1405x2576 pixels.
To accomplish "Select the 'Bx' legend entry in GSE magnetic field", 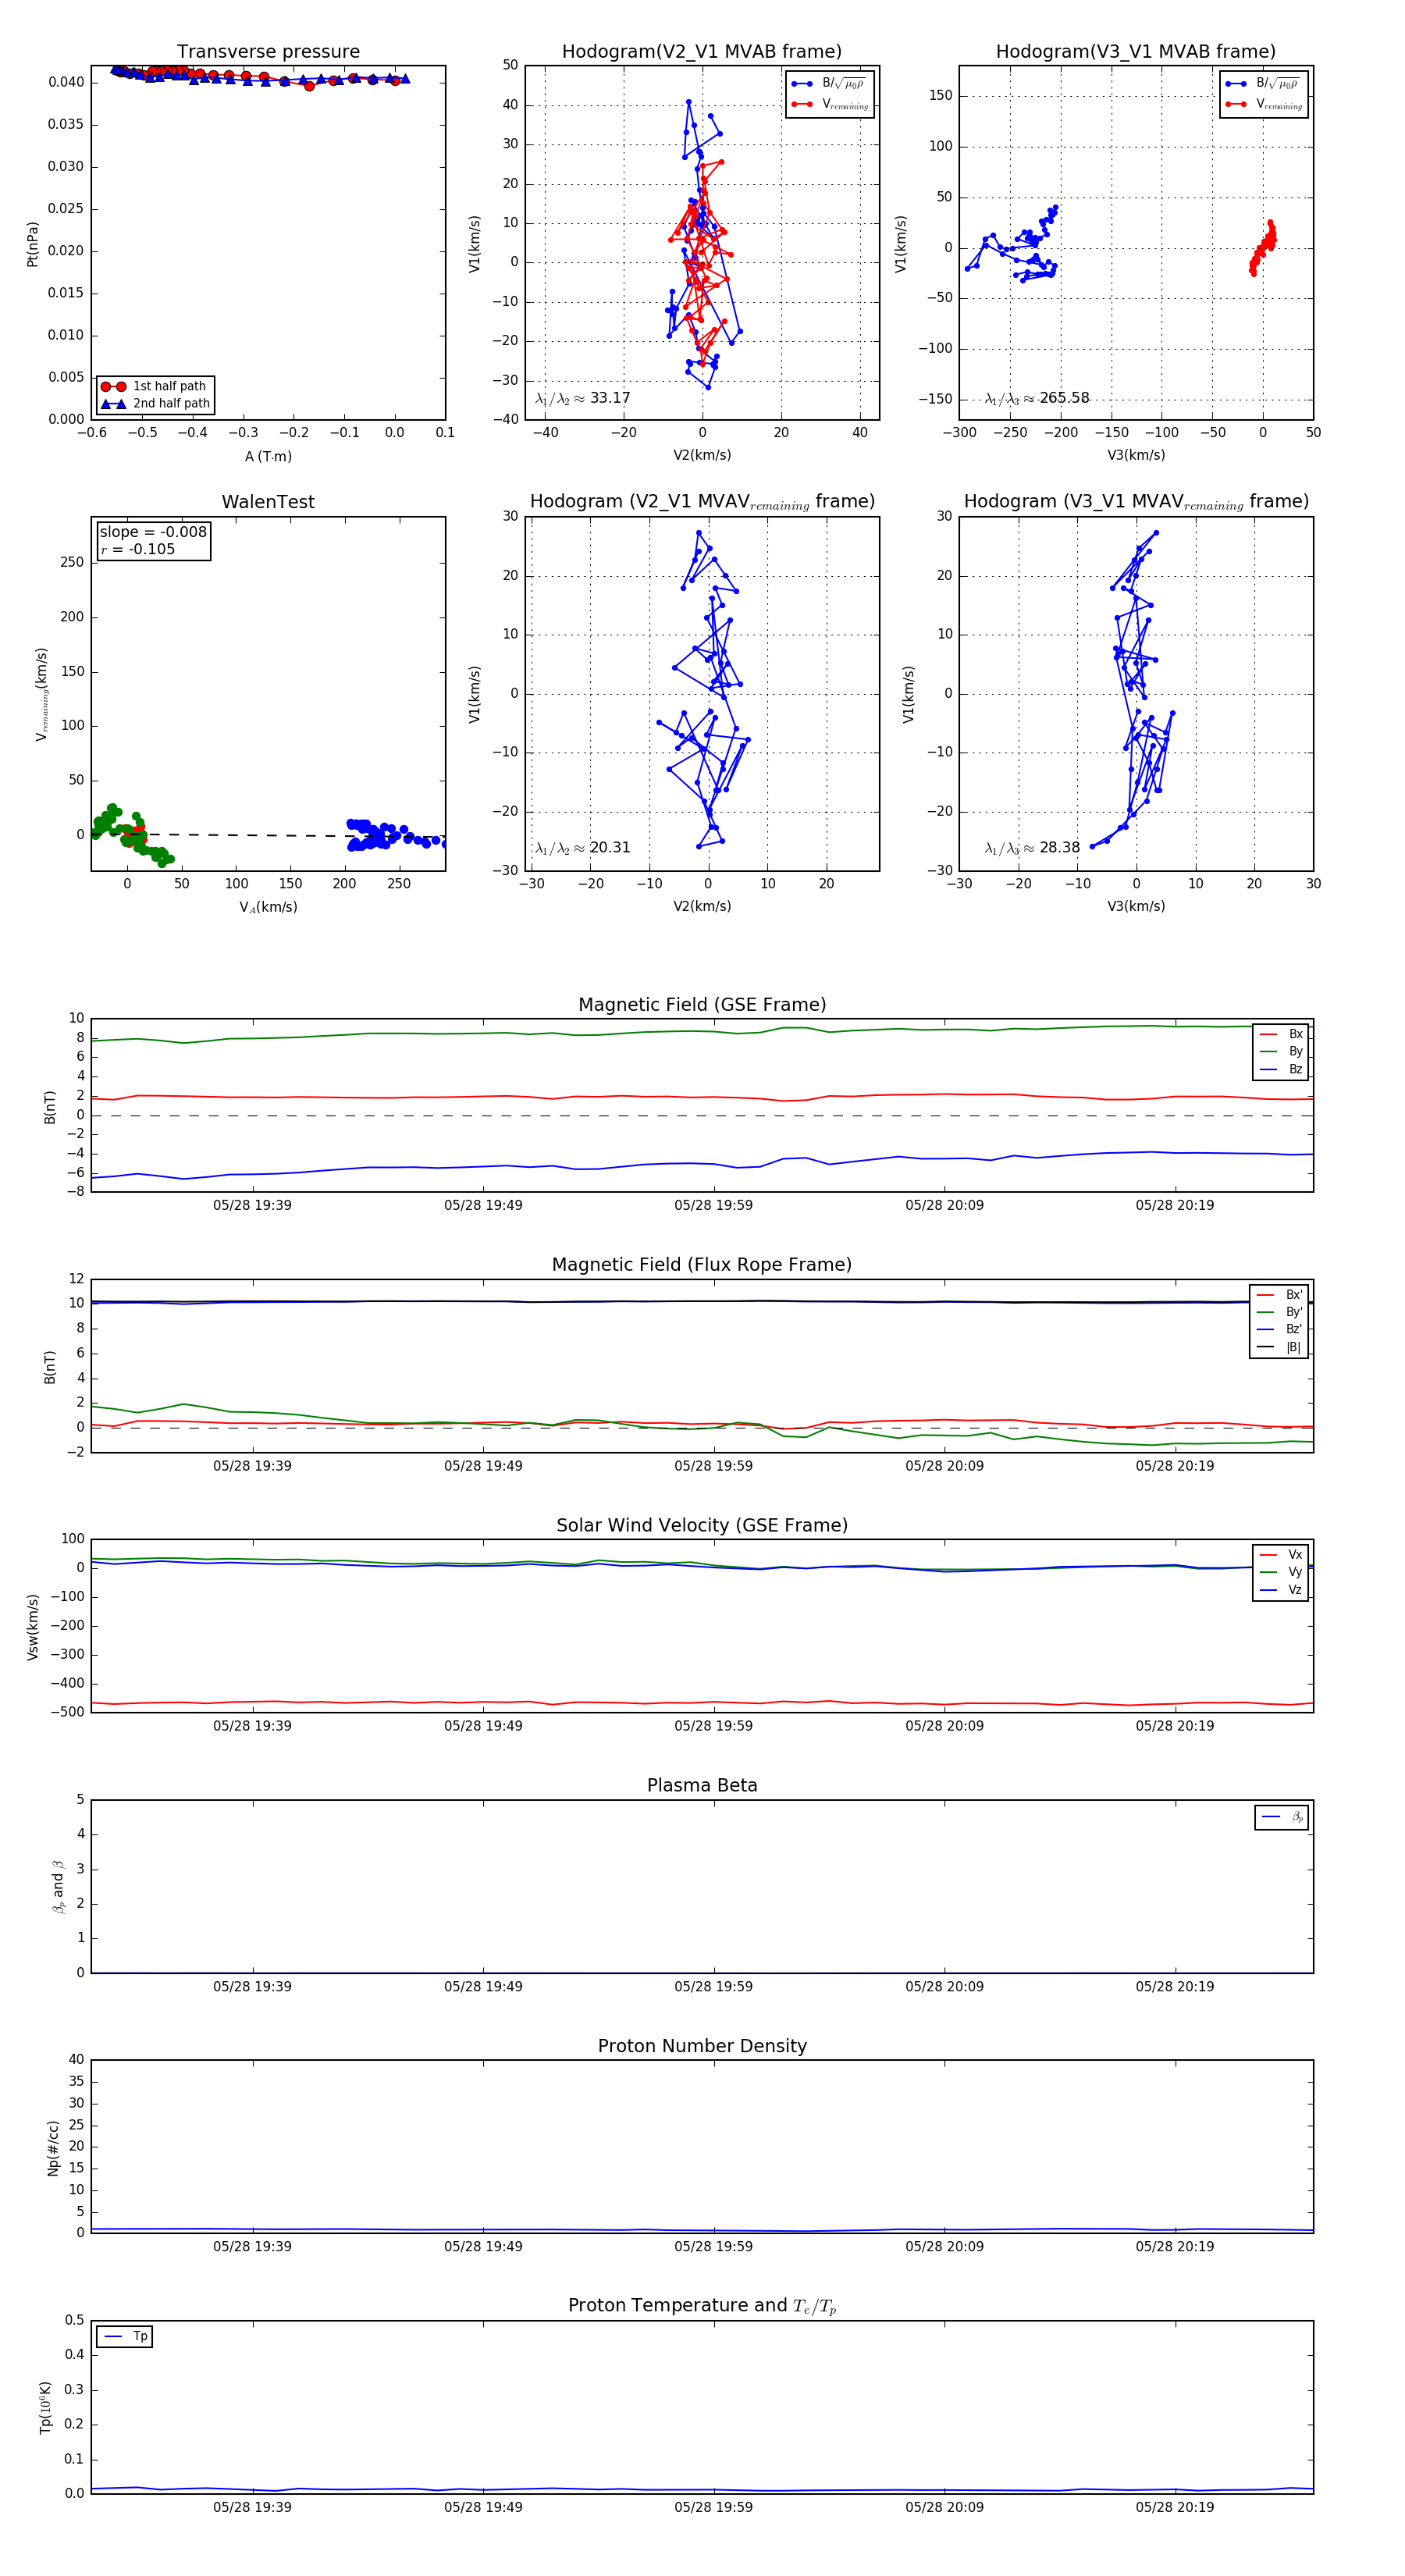I will tap(1281, 1034).
